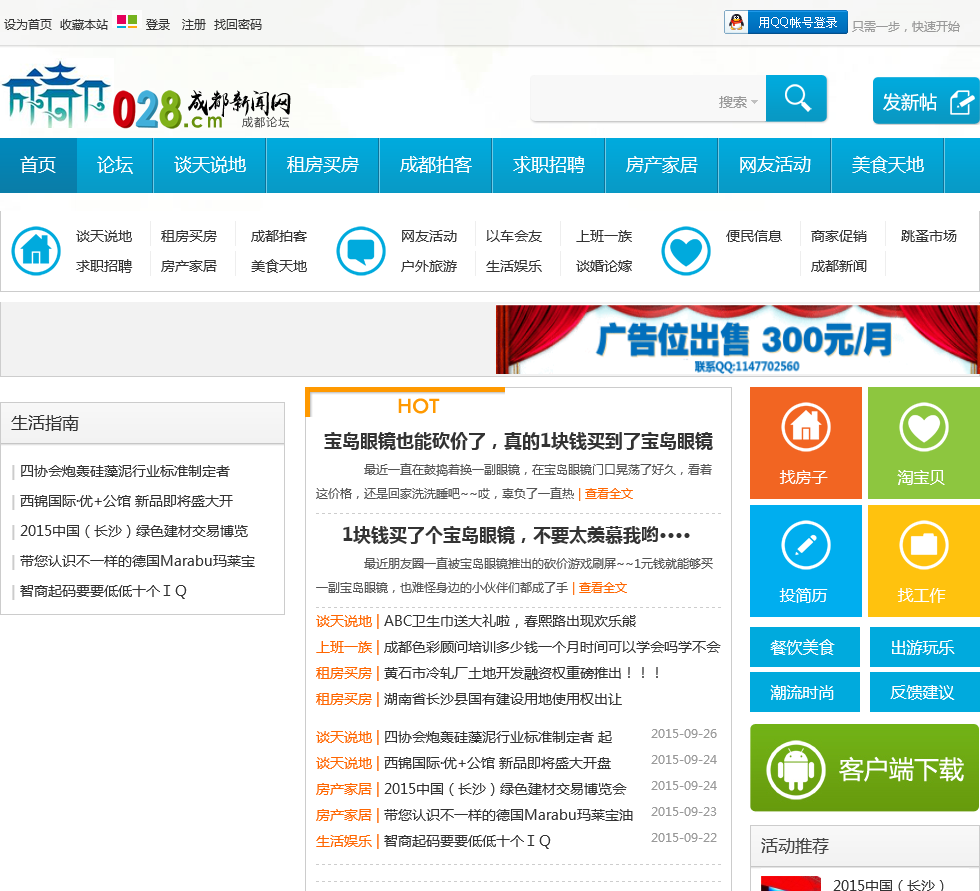Click the 活动推荐 thumbnail image
The height and width of the screenshot is (891, 980).
791,884
